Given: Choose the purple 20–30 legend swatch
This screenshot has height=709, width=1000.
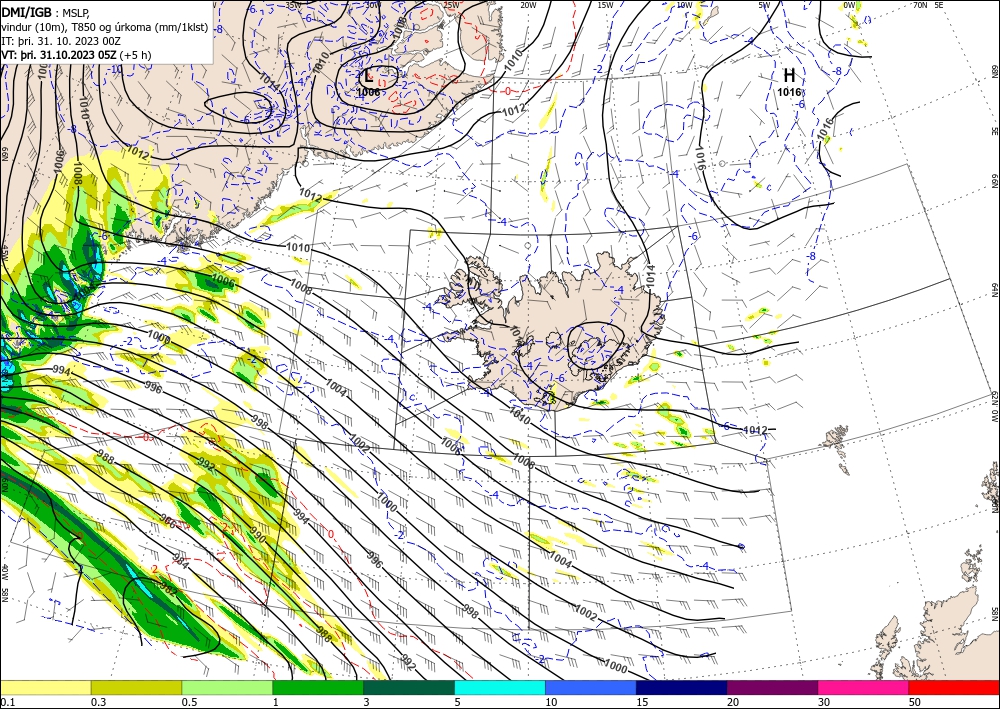Looking at the screenshot, I should click(772, 687).
